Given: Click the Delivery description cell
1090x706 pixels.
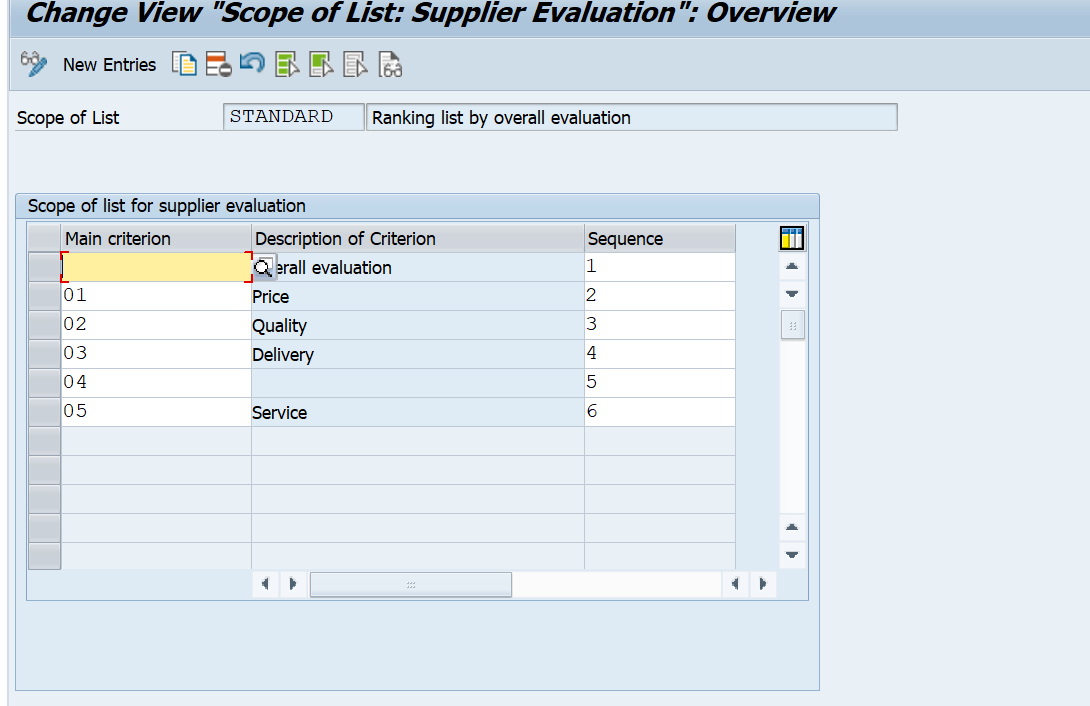Looking at the screenshot, I should [x=418, y=354].
